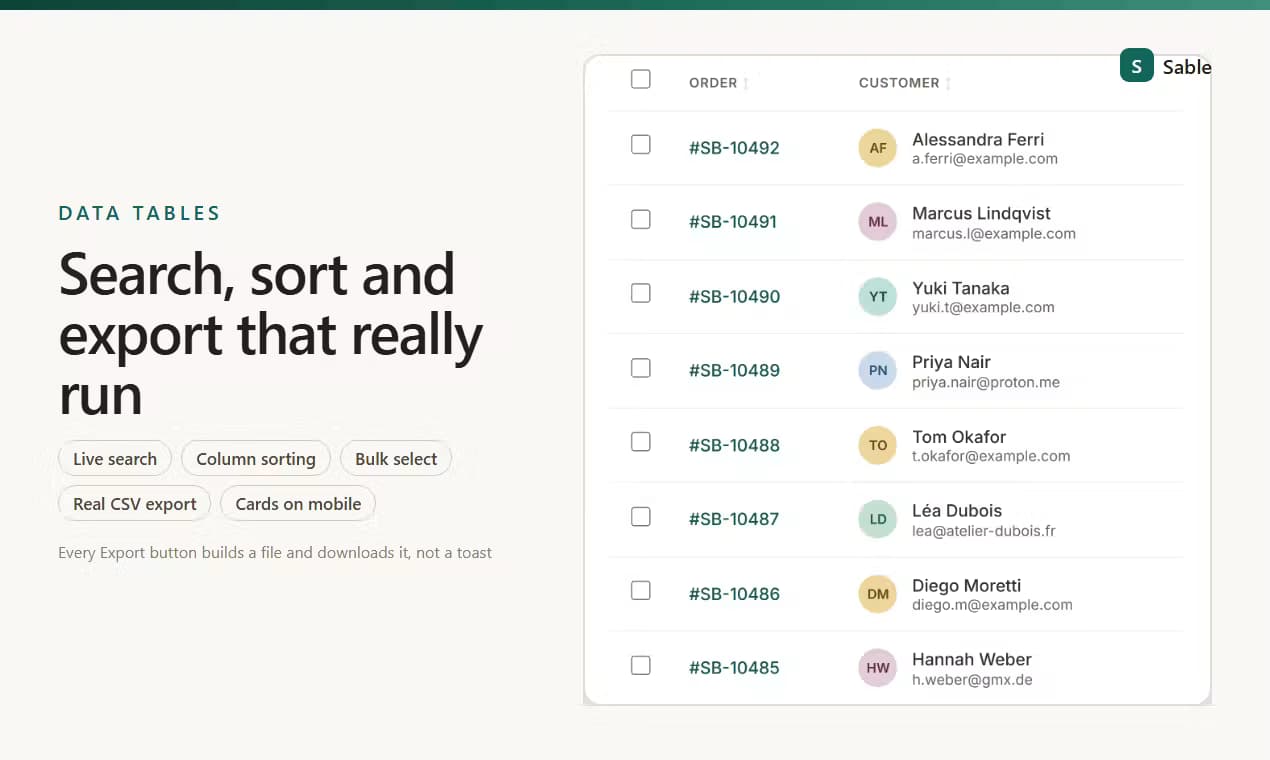Click the name Yuki Tanaka

[960, 288]
